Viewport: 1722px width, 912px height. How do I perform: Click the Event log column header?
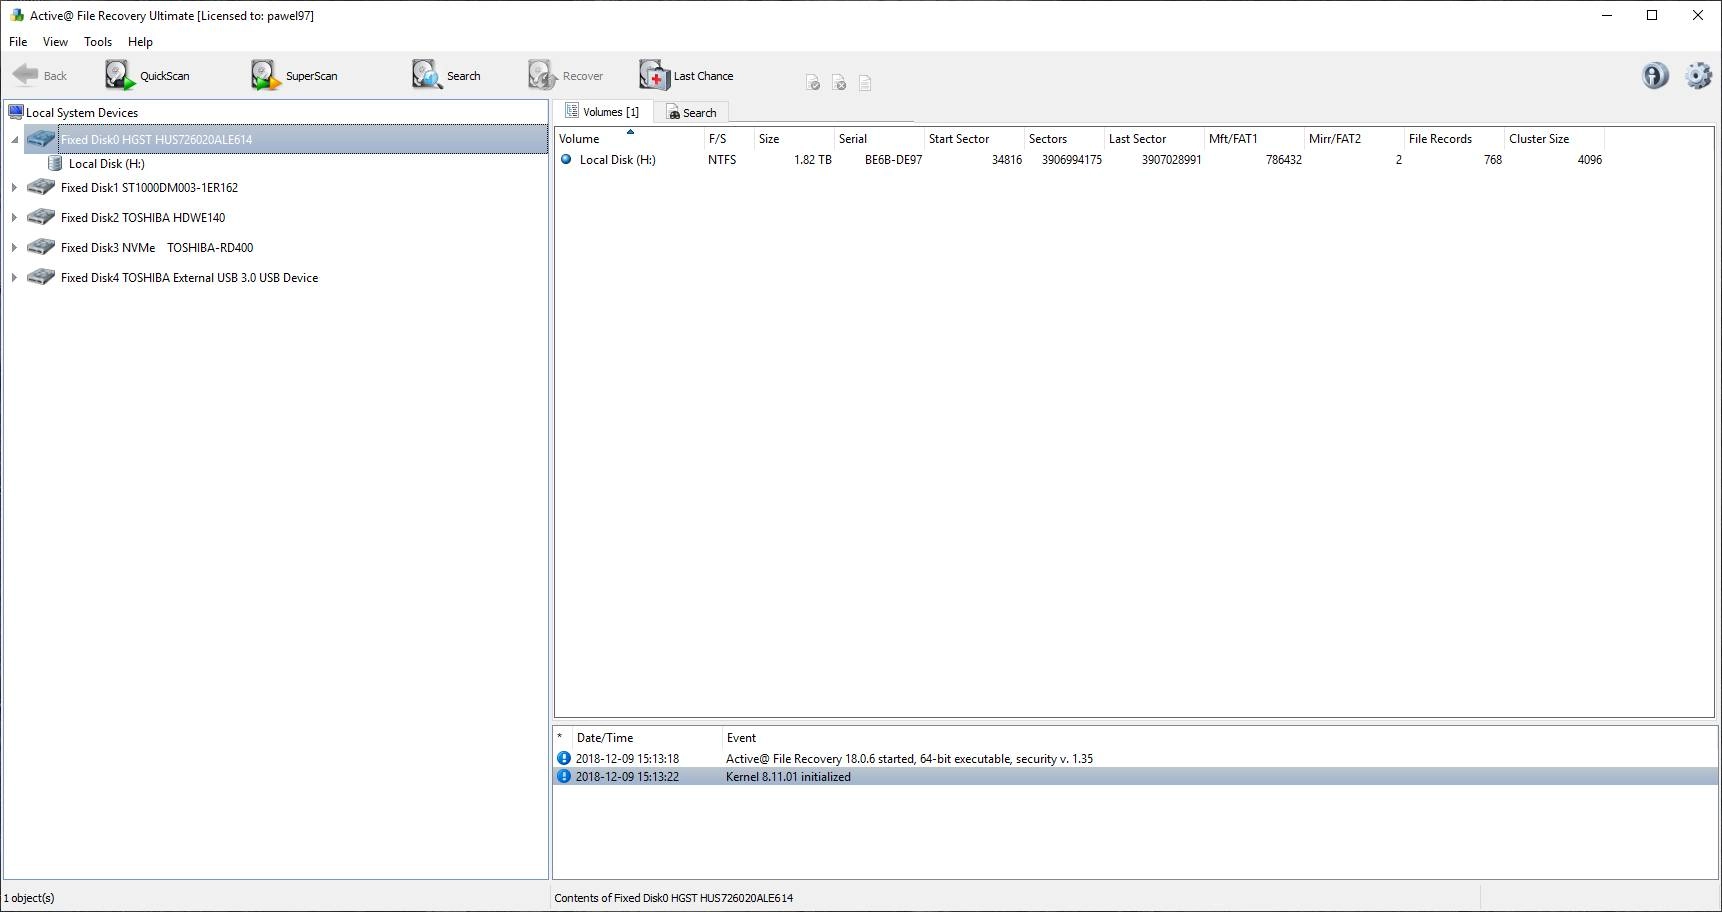point(1219,738)
